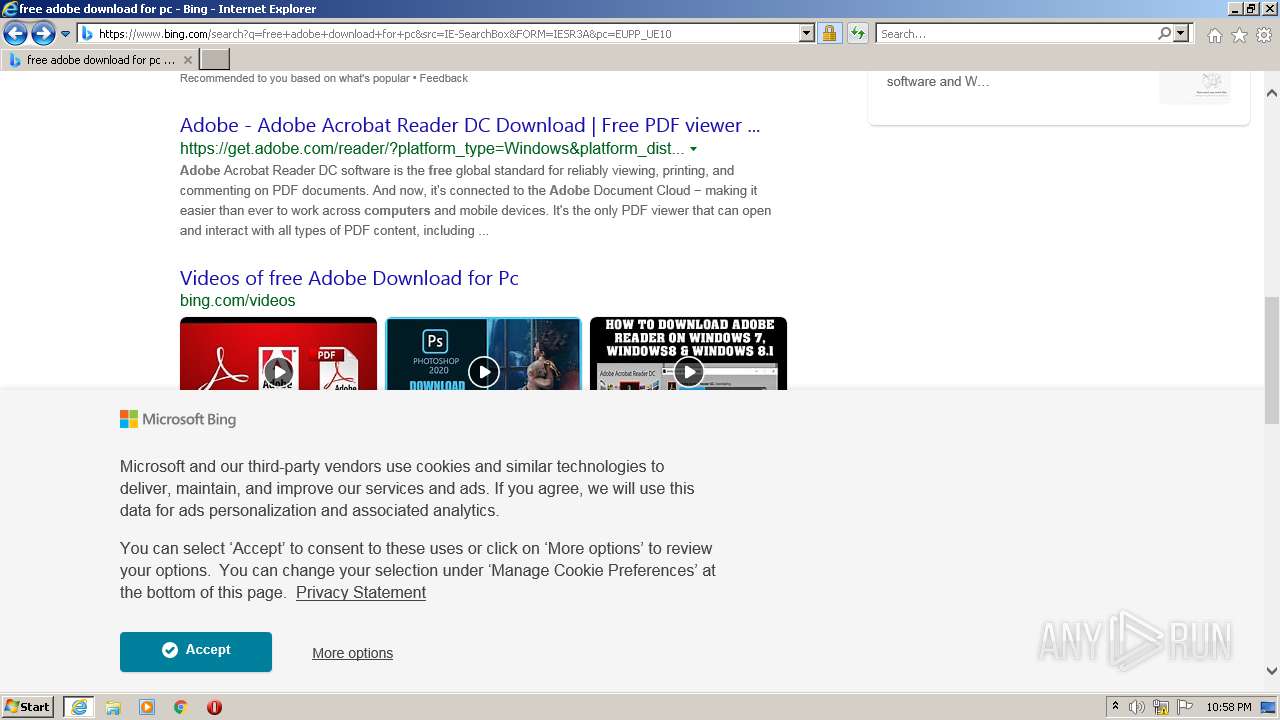1280x720 pixels.
Task: Click the Action Center flag icon
Action: coord(1184,707)
